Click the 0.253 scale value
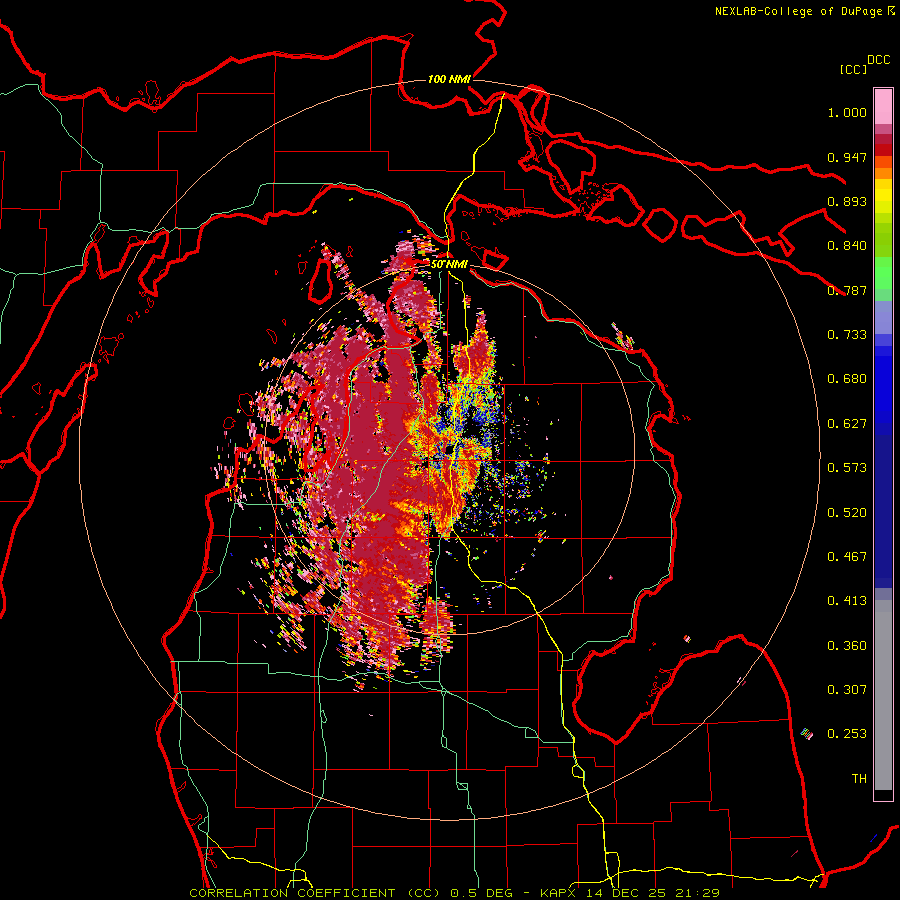The image size is (900, 900). click(847, 734)
